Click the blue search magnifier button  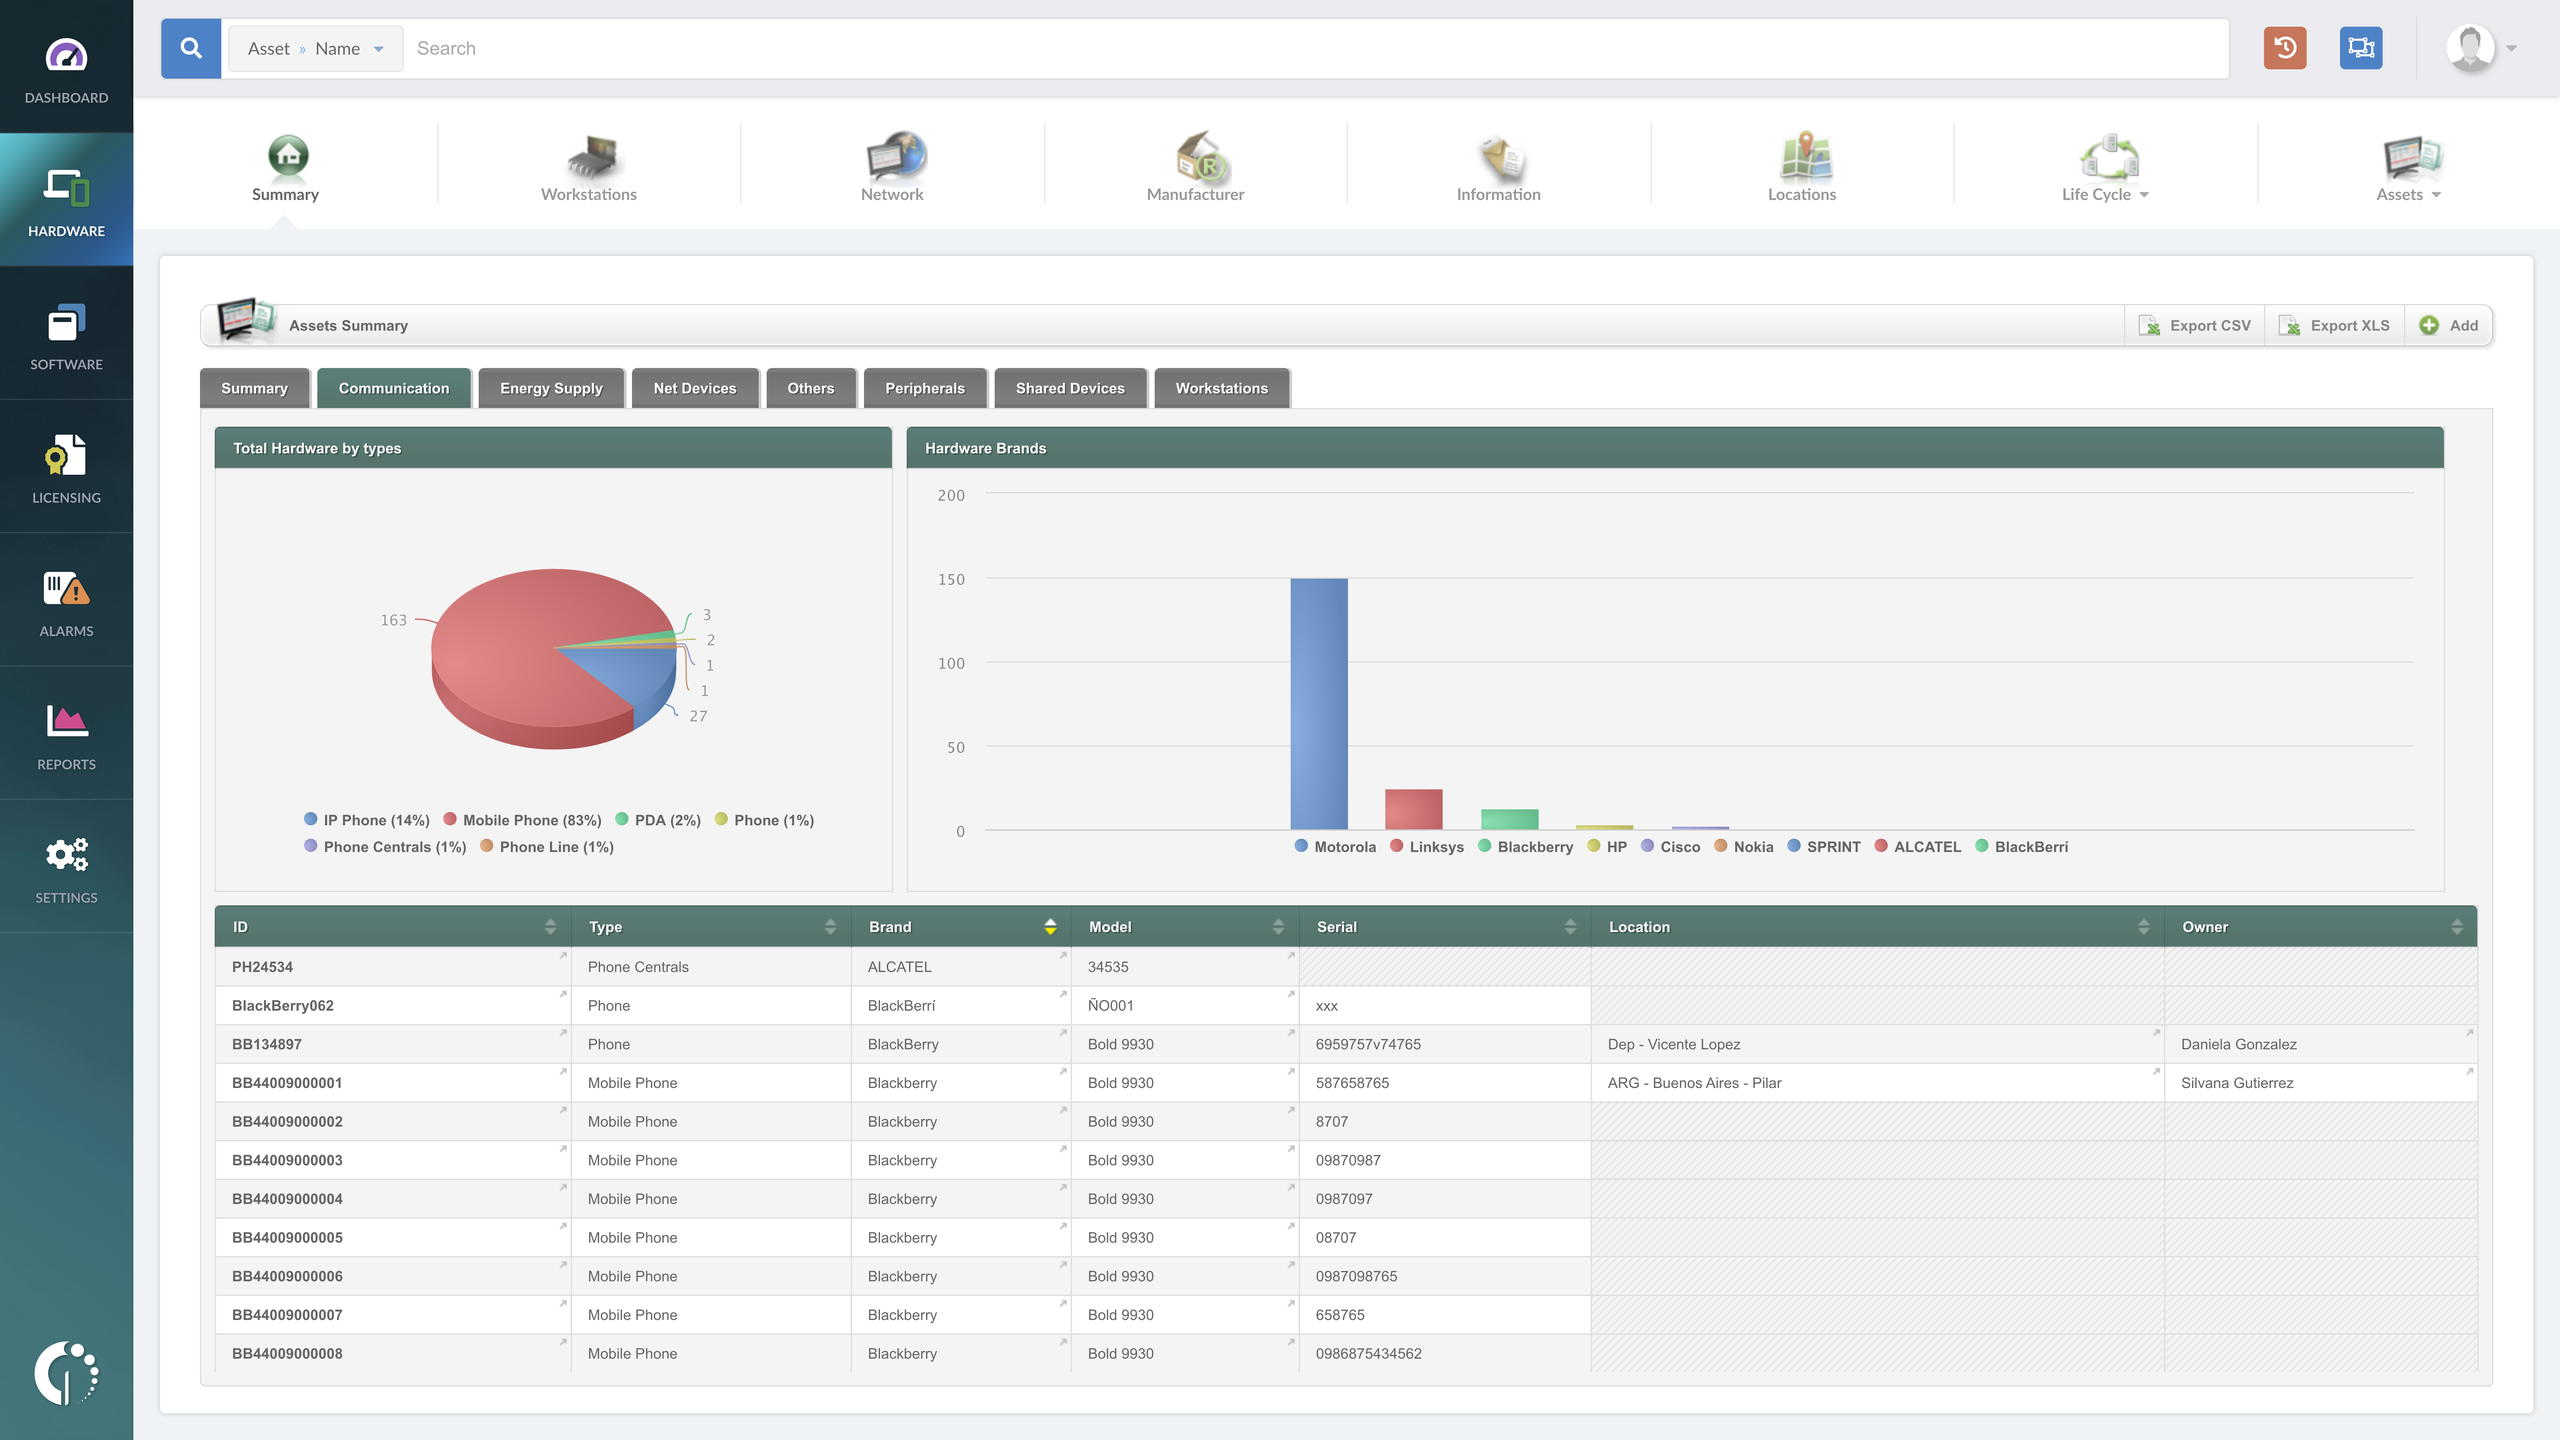click(x=191, y=48)
